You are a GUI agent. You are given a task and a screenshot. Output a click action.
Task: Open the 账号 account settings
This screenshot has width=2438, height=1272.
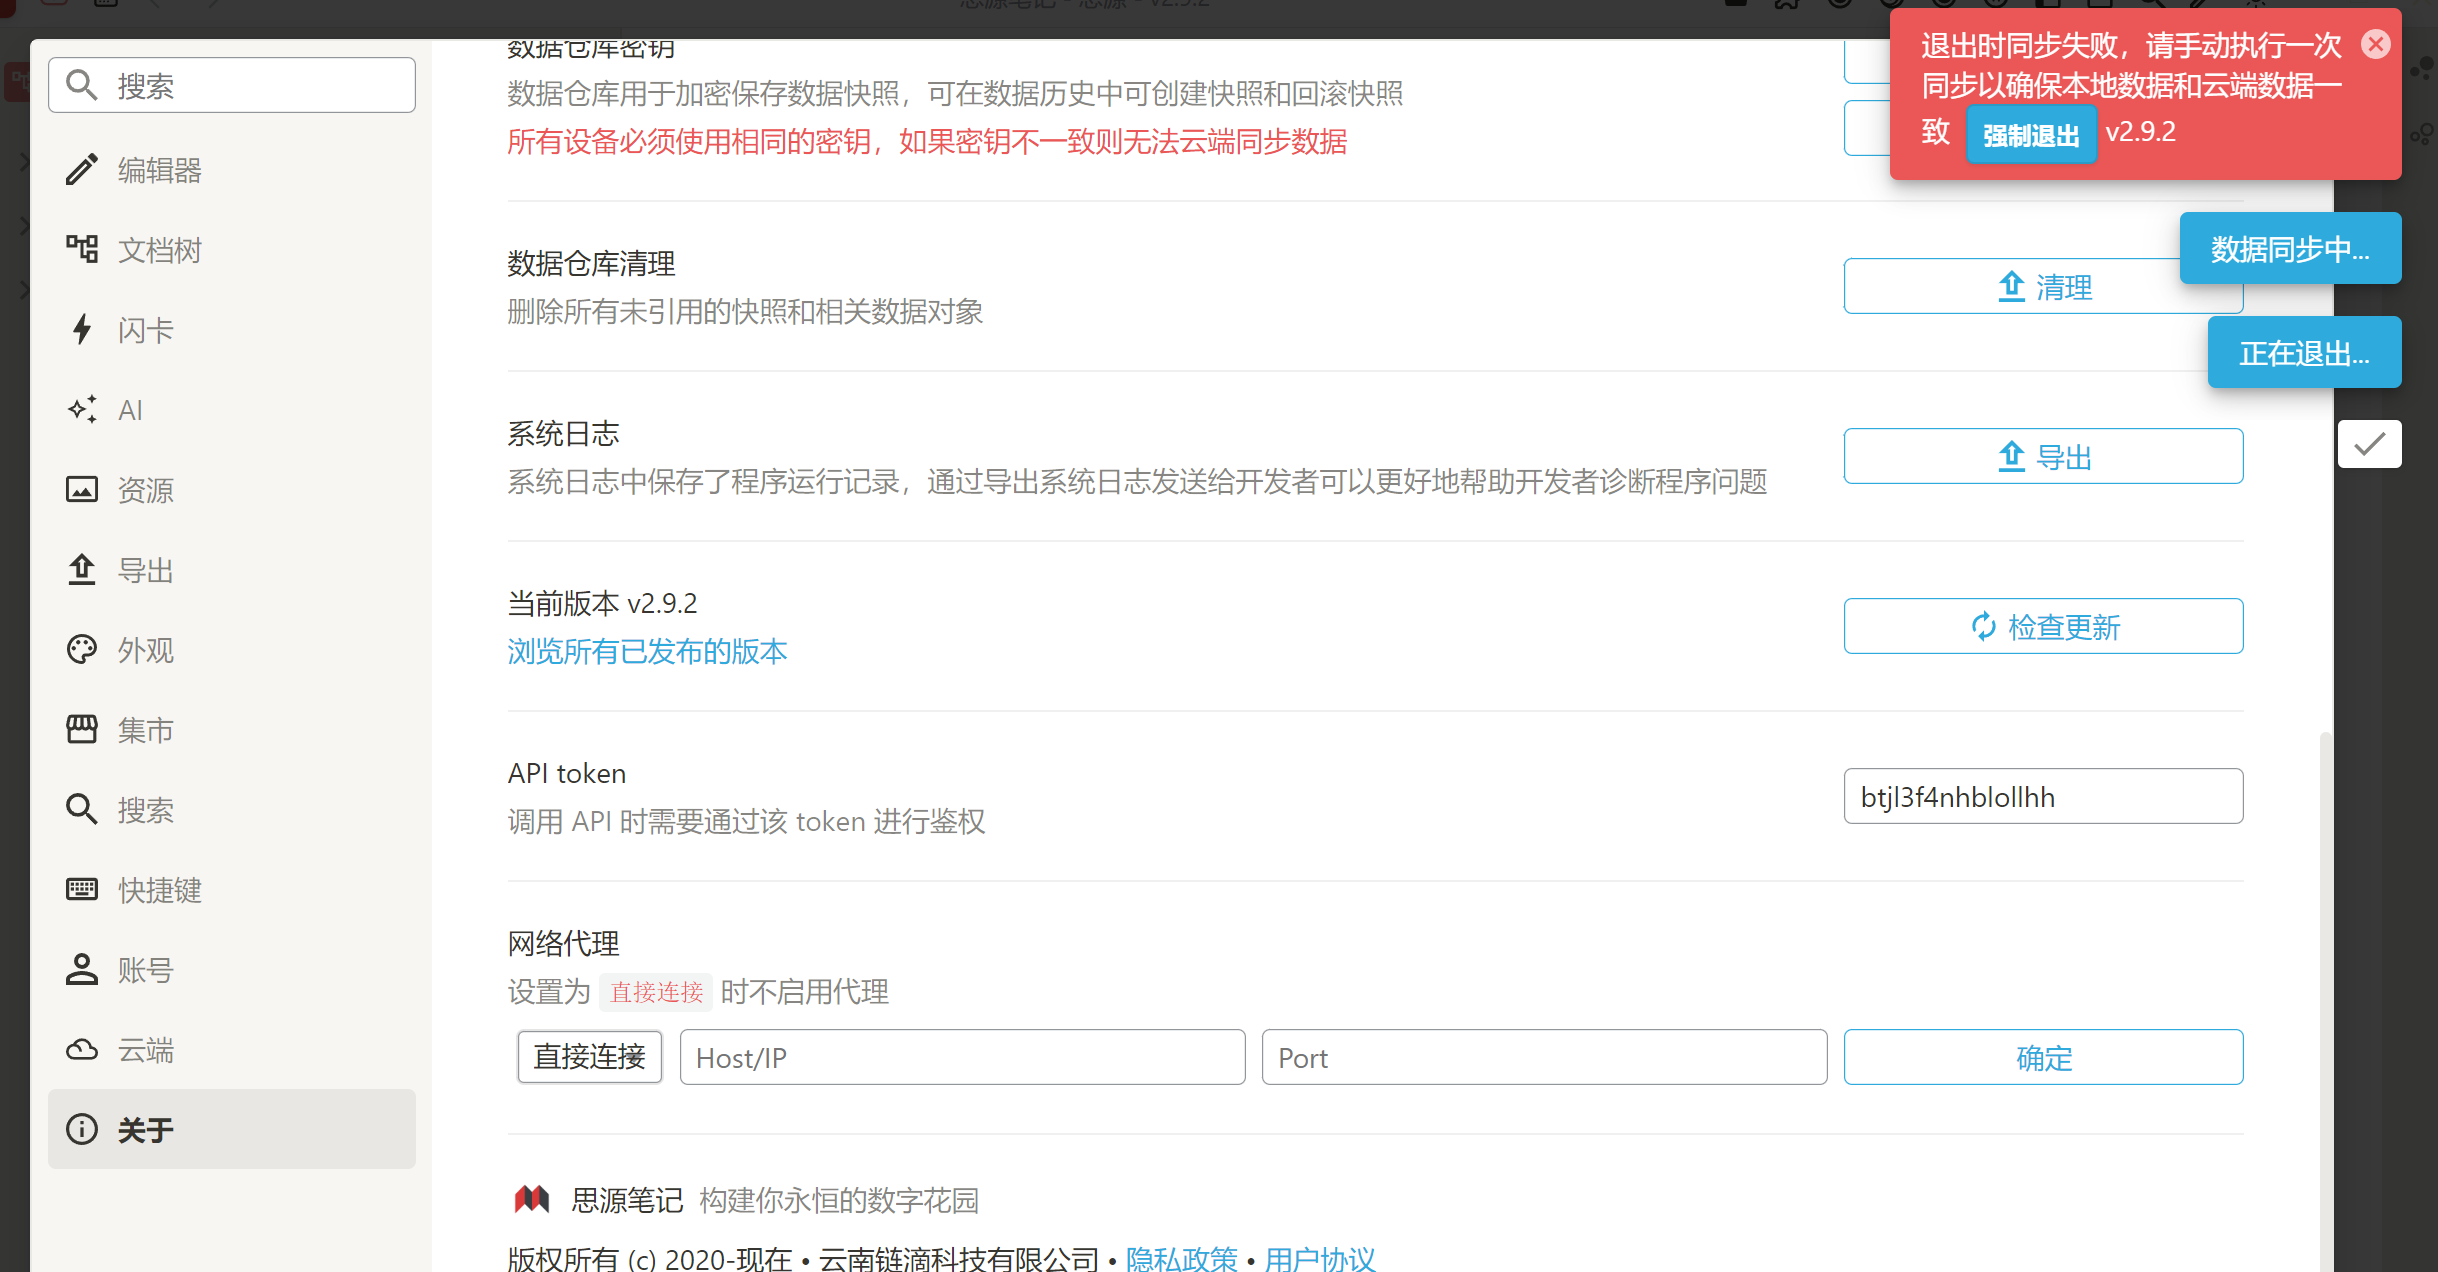145,970
